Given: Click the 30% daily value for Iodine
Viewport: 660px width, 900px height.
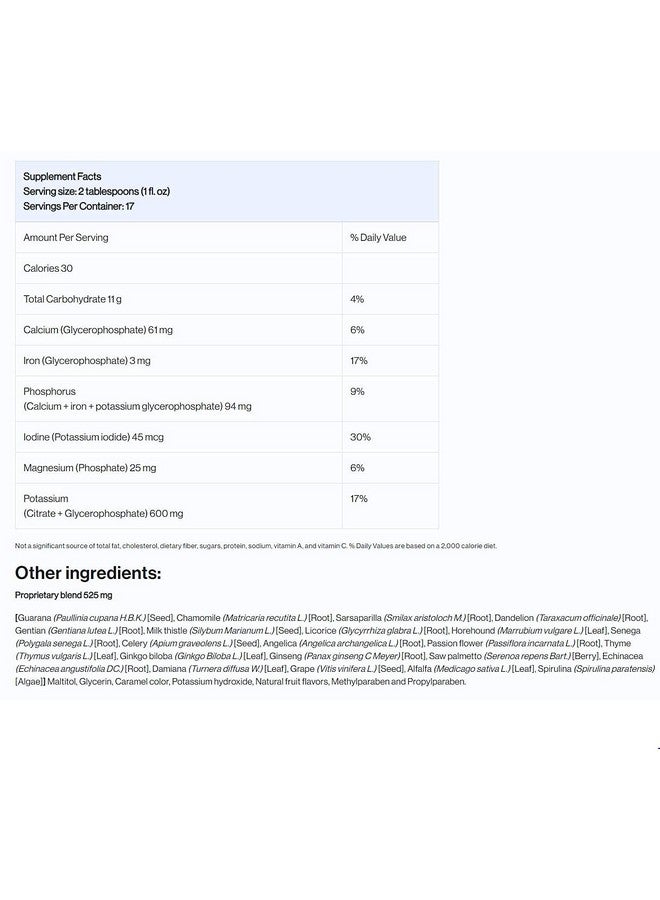Looking at the screenshot, I should [x=360, y=437].
